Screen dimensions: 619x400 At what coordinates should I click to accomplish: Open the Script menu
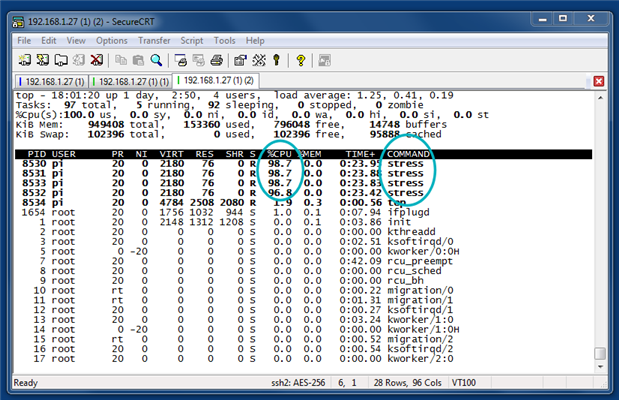click(x=192, y=41)
